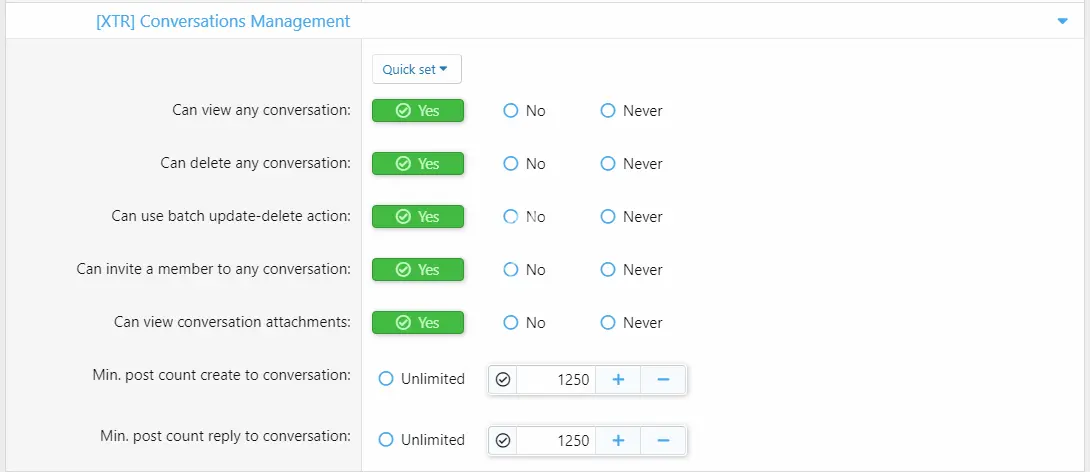Click the [XTR] Conversations Management header

(223, 21)
